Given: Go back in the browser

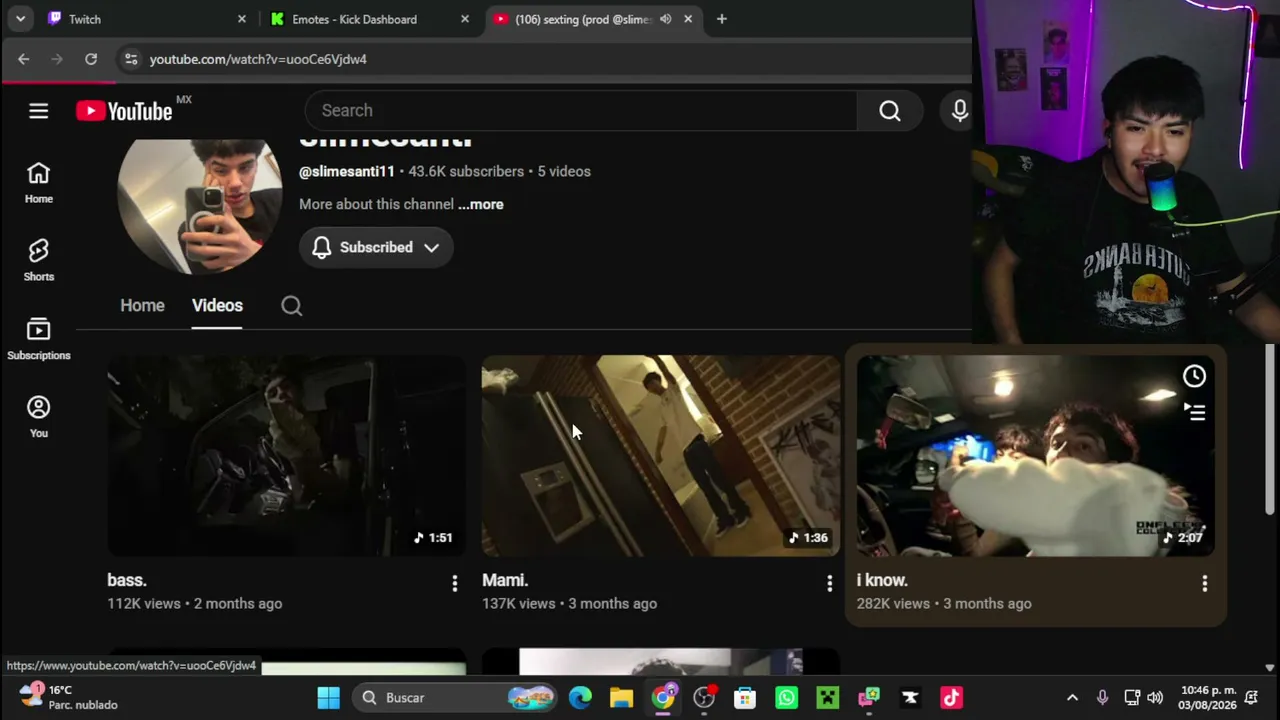Looking at the screenshot, I should pyautogui.click(x=23, y=59).
